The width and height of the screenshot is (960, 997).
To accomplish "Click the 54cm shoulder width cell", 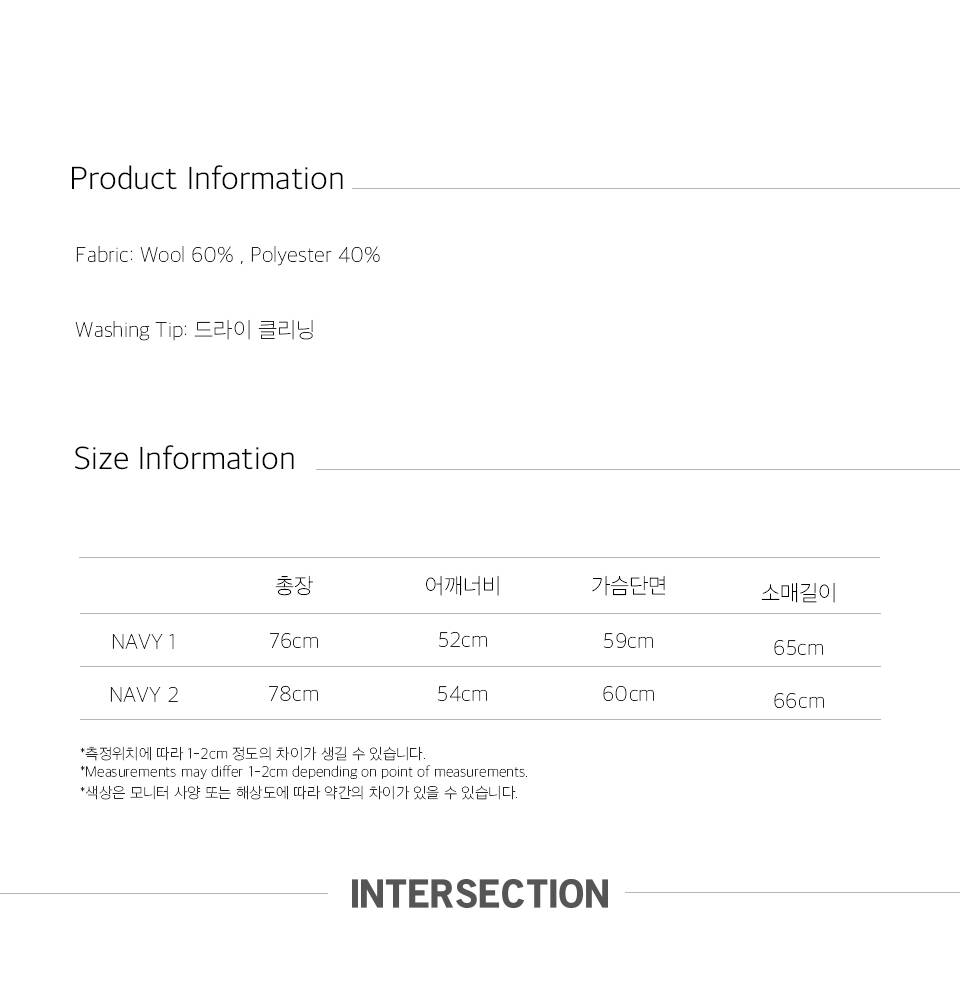I will (x=462, y=694).
